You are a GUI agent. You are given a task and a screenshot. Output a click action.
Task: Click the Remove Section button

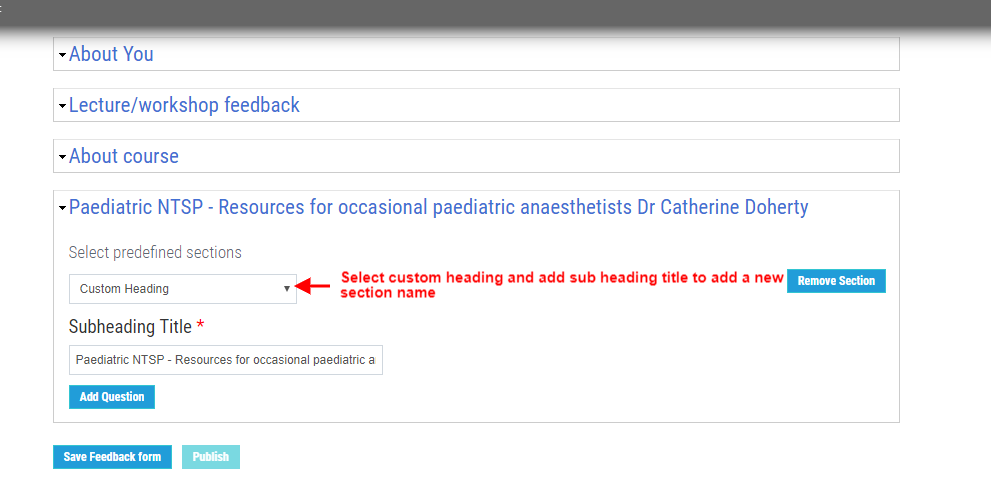[x=836, y=281]
